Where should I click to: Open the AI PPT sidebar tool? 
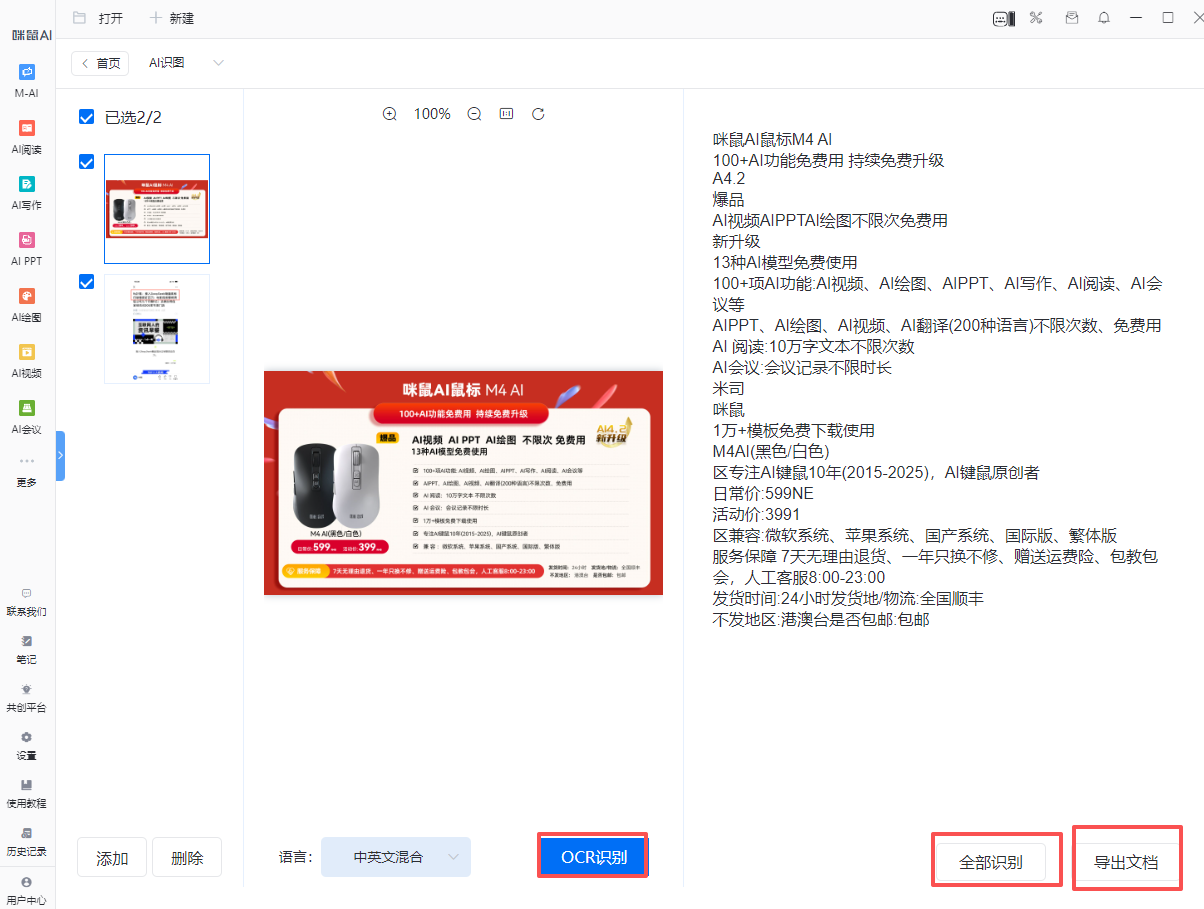point(27,248)
